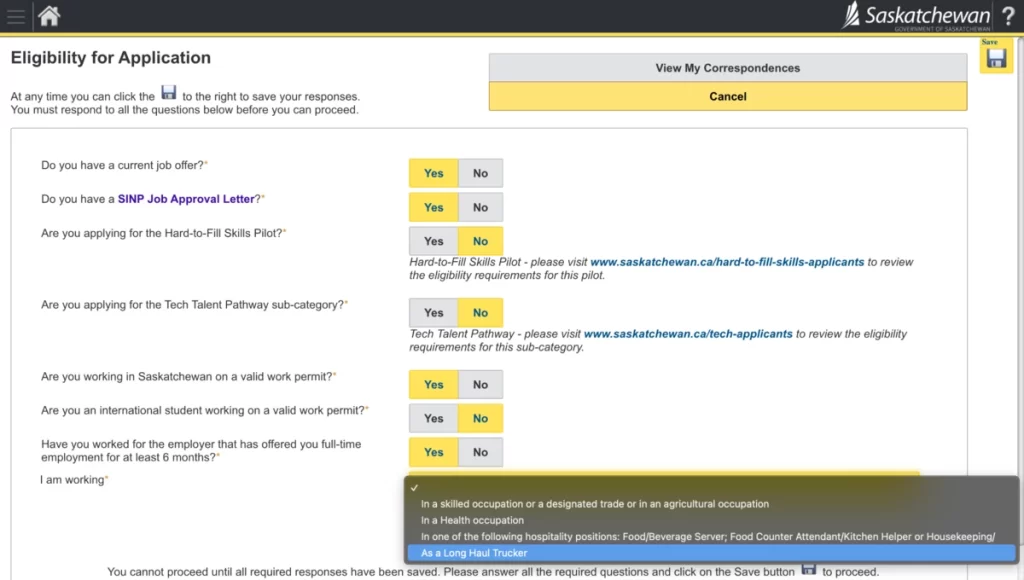Select No for current job offer
The height and width of the screenshot is (580, 1024).
[480, 173]
